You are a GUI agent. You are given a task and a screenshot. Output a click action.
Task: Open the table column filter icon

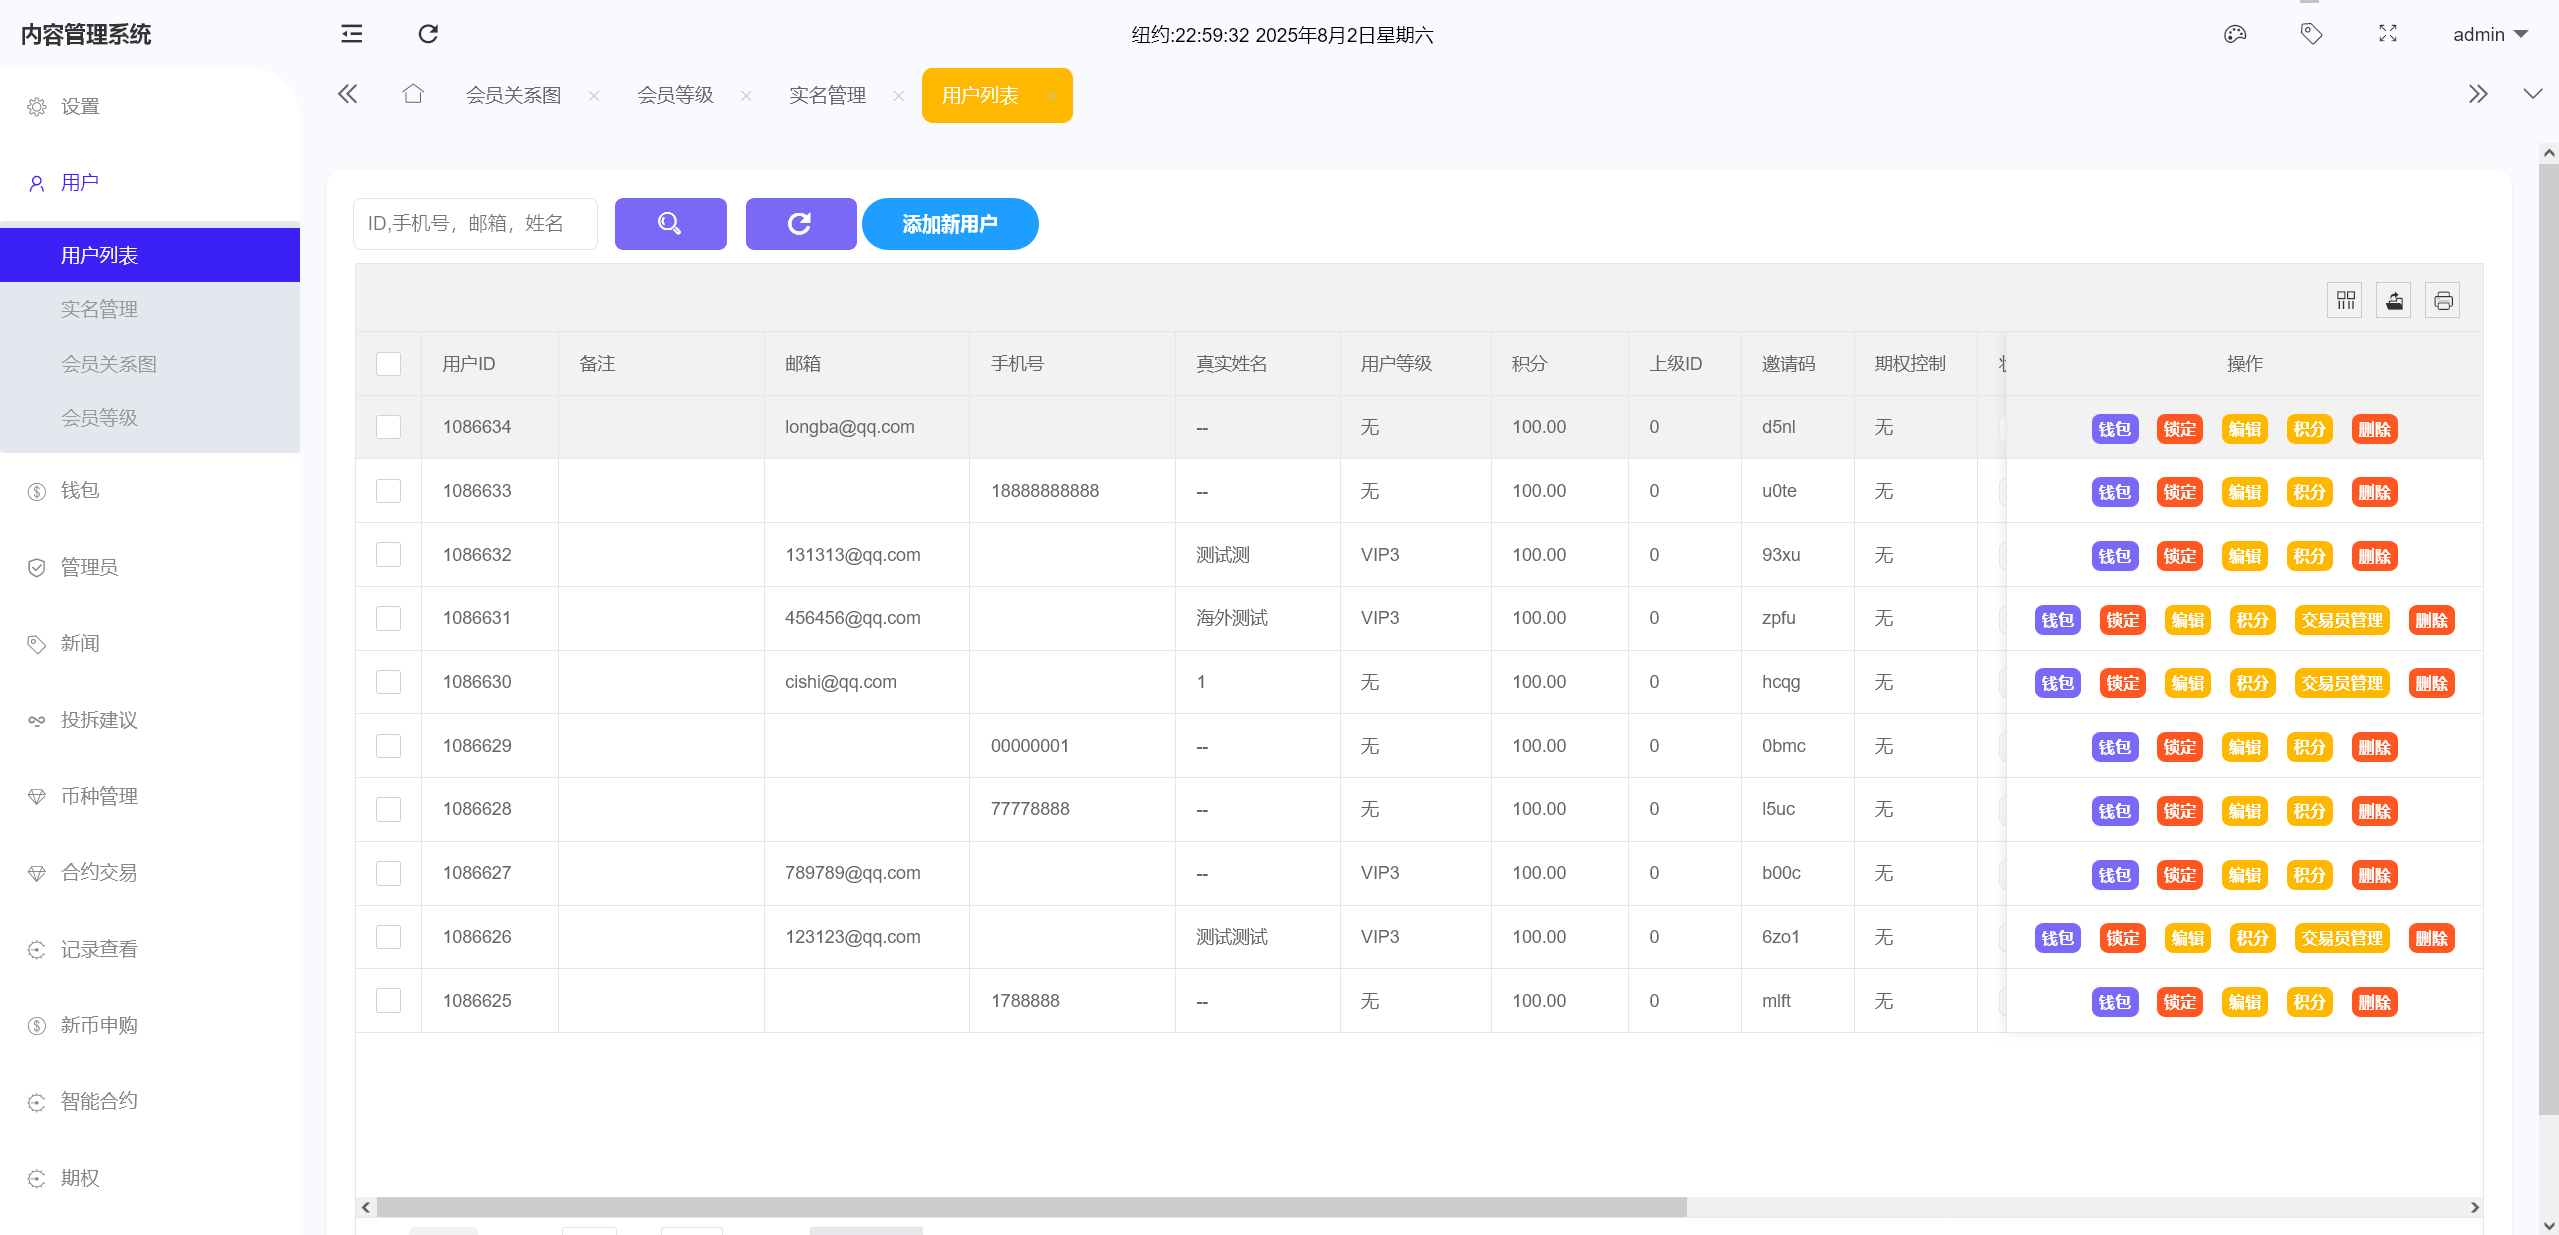2345,300
